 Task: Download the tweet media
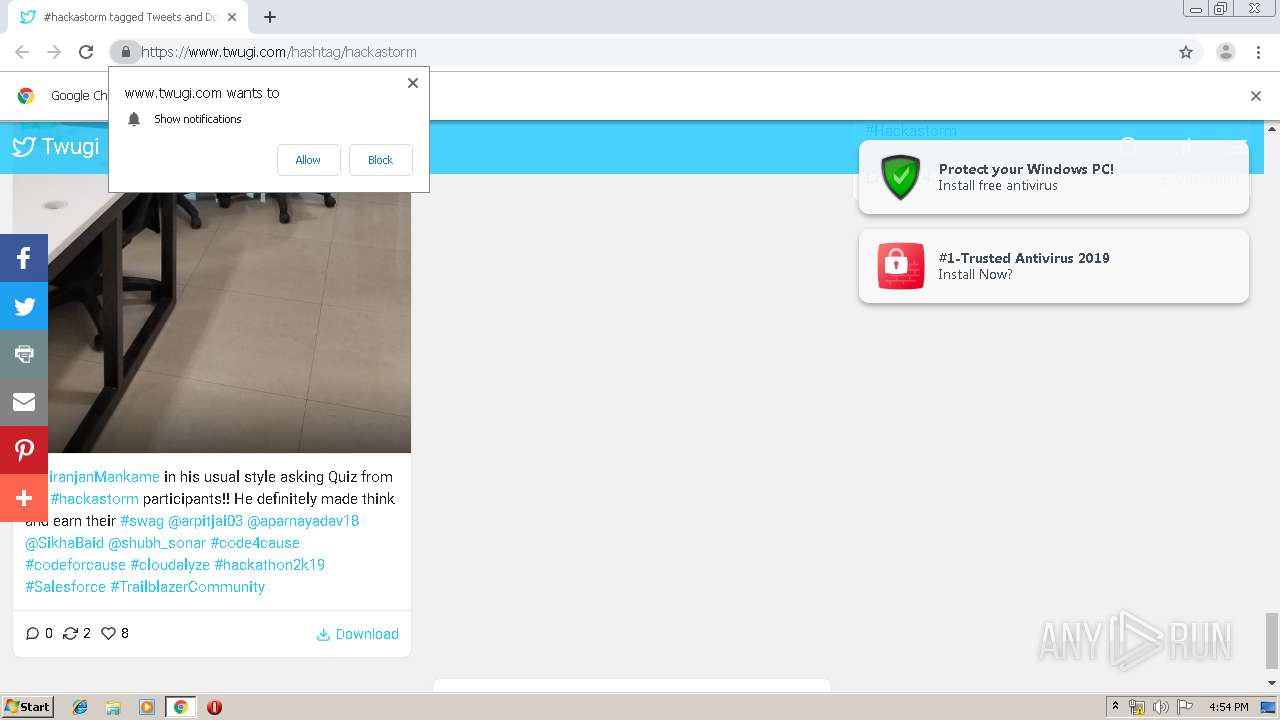tap(357, 634)
